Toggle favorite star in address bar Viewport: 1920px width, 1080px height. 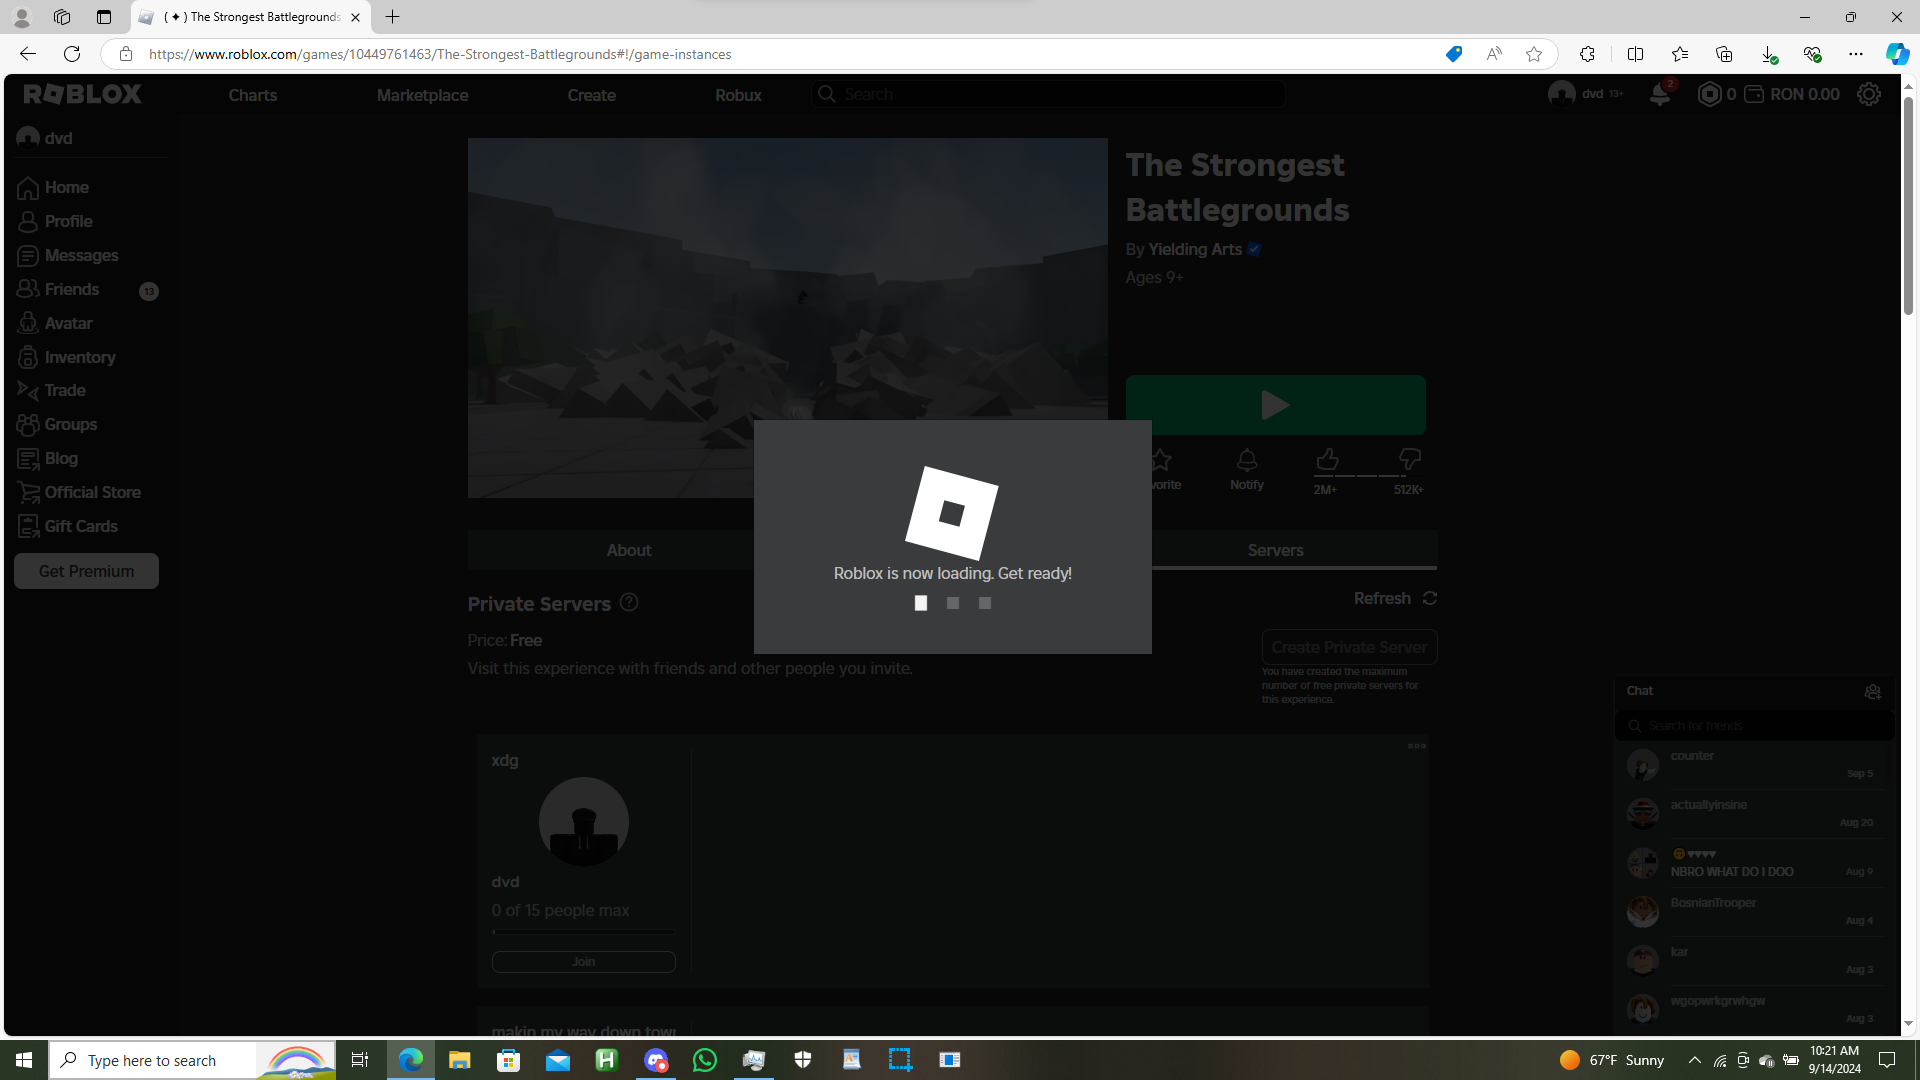(1533, 54)
